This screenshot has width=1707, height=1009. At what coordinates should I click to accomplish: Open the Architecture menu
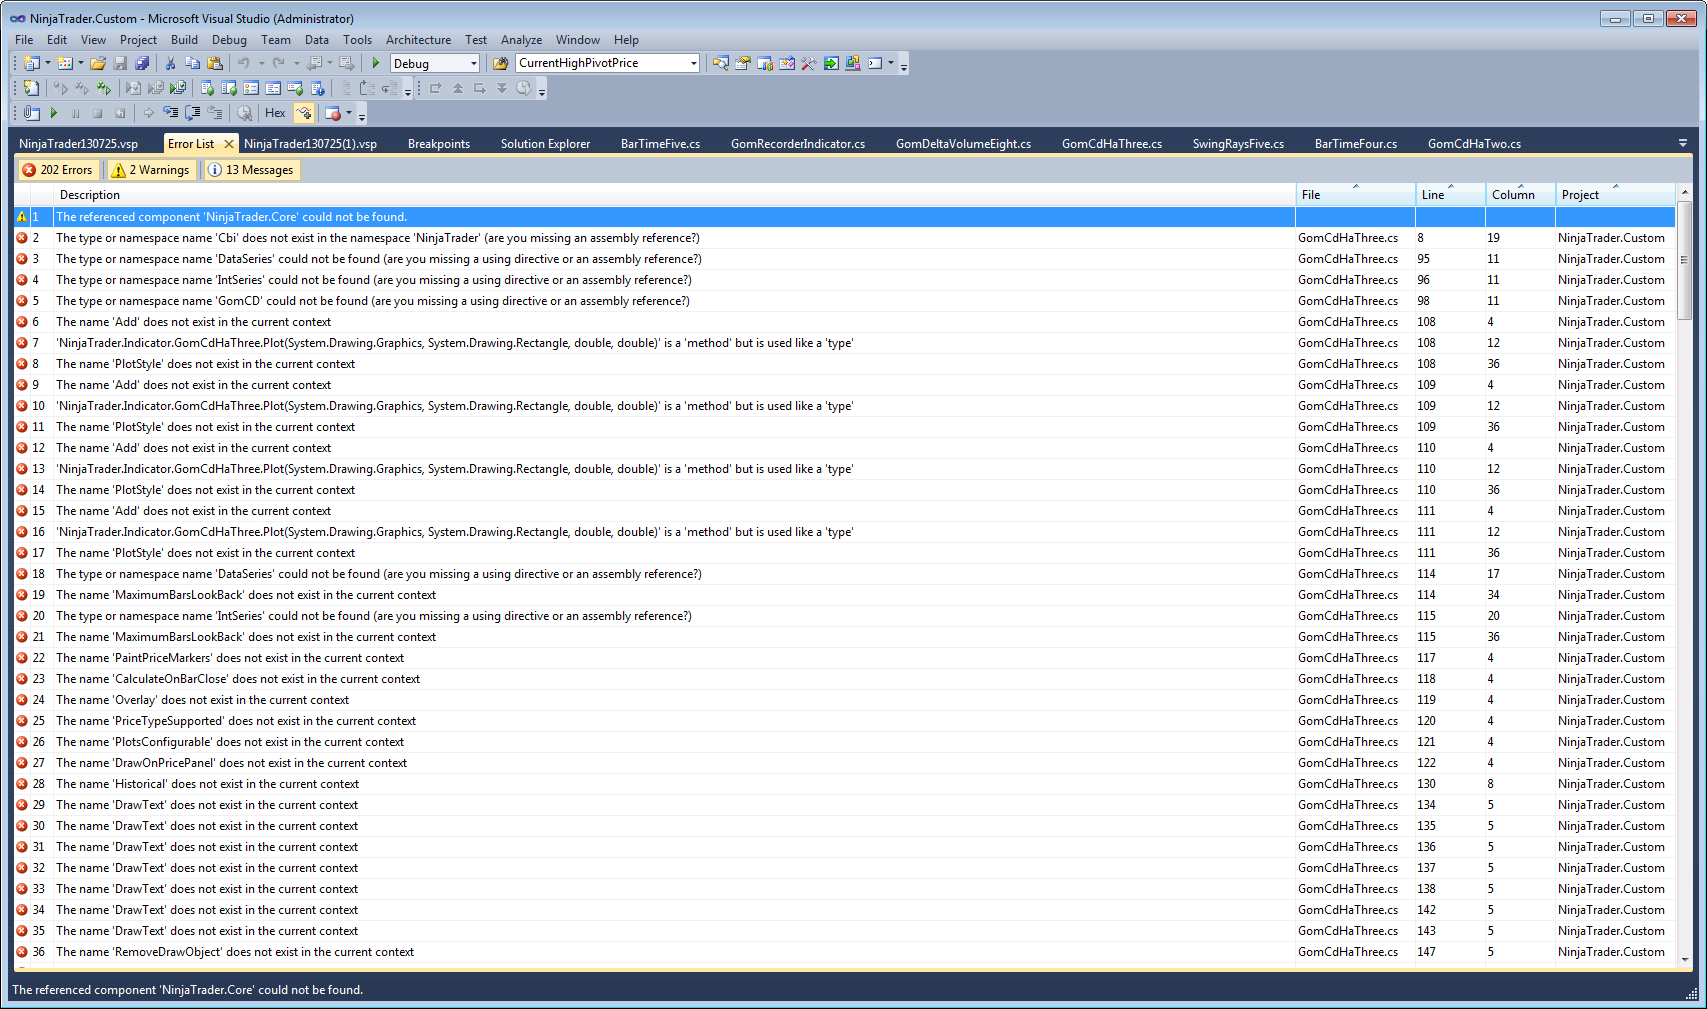pos(418,40)
